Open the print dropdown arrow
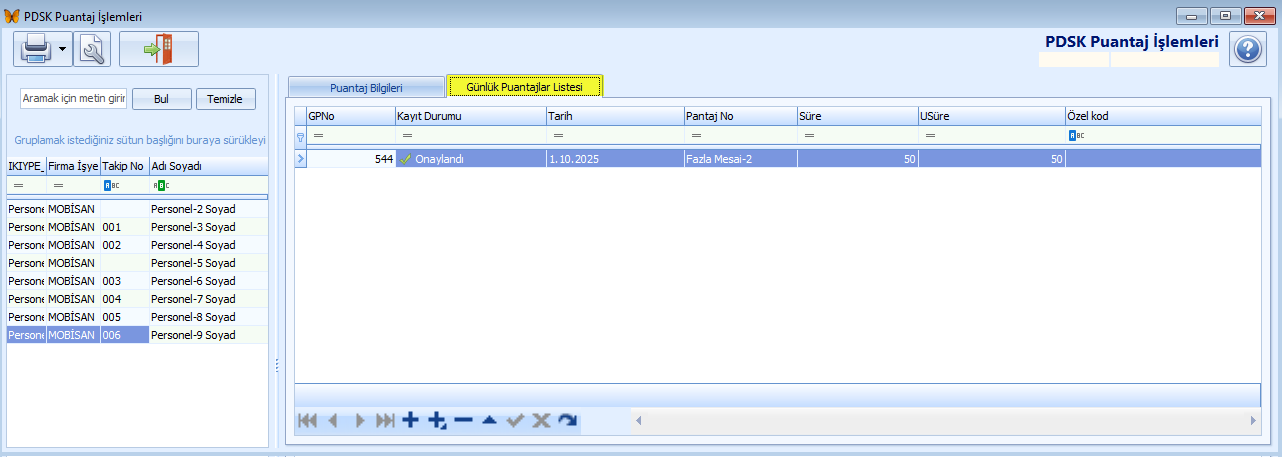The image size is (1282, 457). point(62,49)
